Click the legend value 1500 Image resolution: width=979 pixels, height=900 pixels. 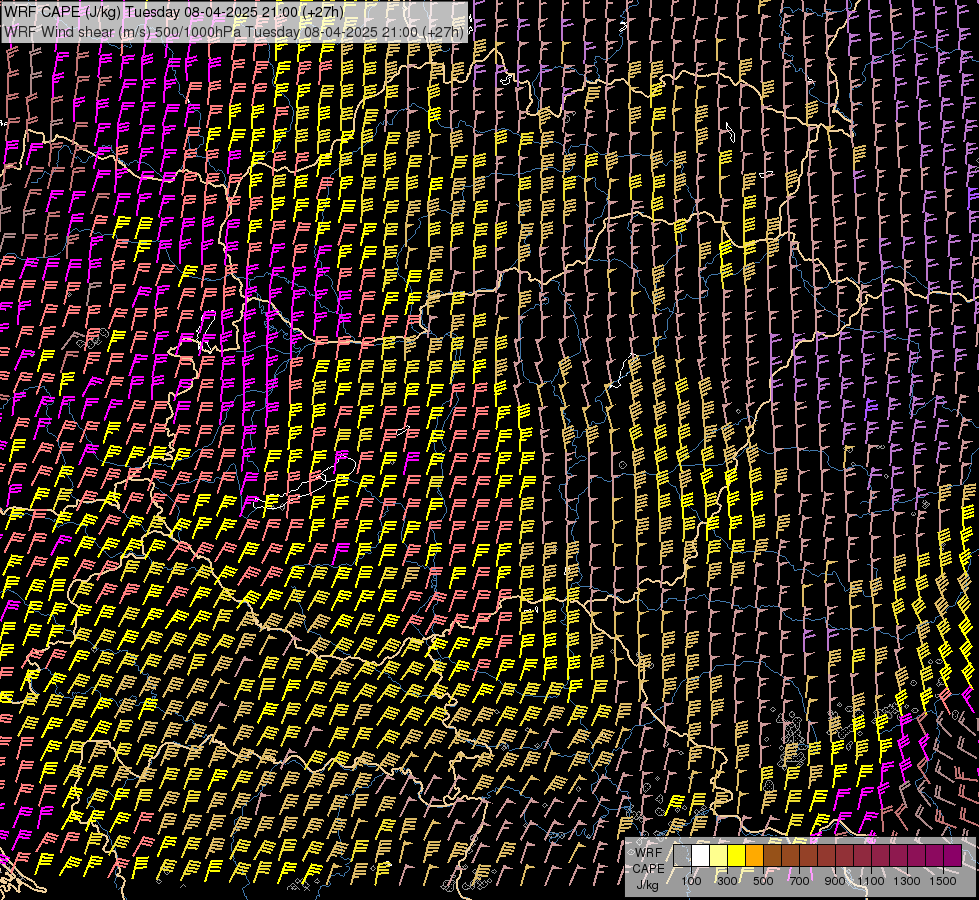943,881
